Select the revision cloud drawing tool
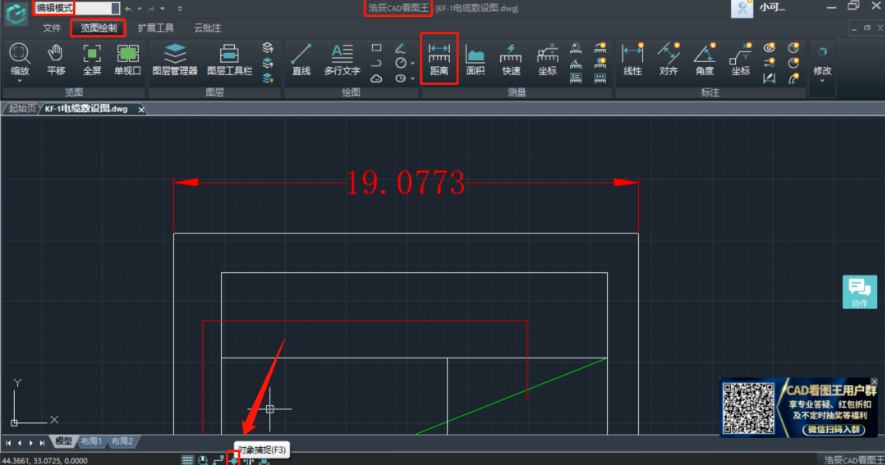885x465 pixels. click(376, 78)
